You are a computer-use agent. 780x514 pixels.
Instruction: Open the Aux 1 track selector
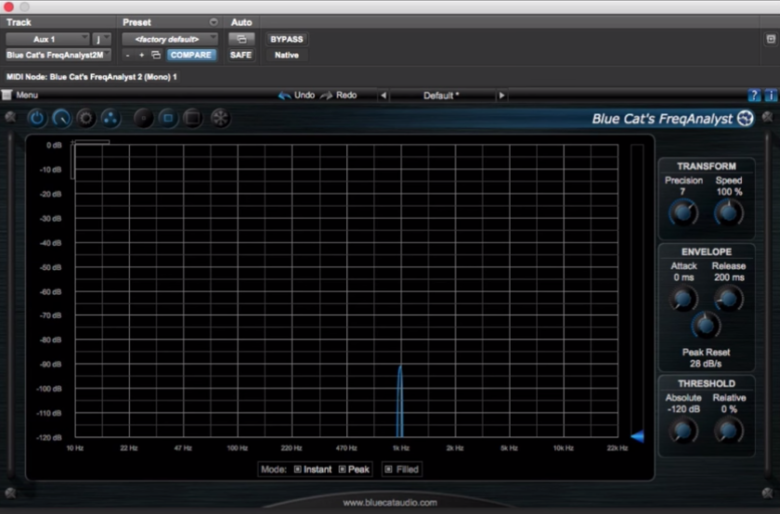[x=47, y=39]
